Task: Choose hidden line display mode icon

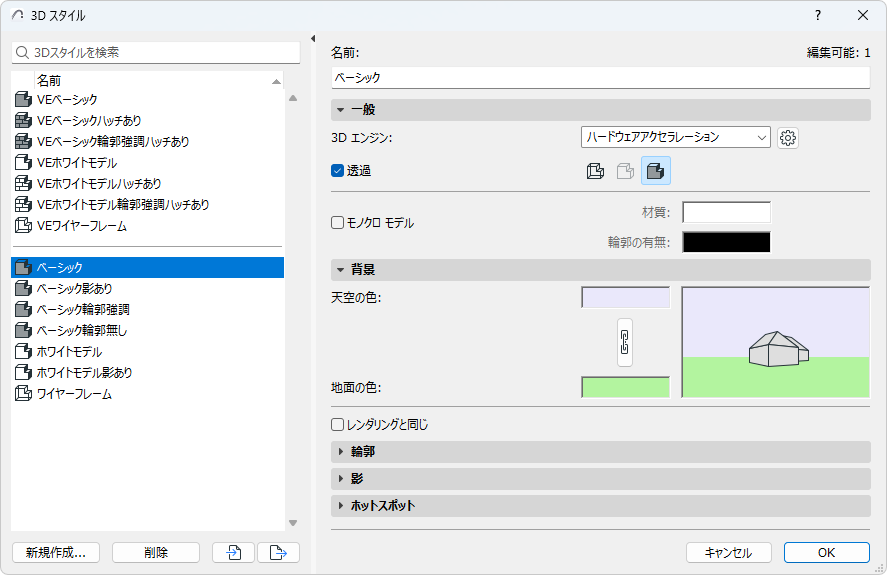Action: coord(625,171)
